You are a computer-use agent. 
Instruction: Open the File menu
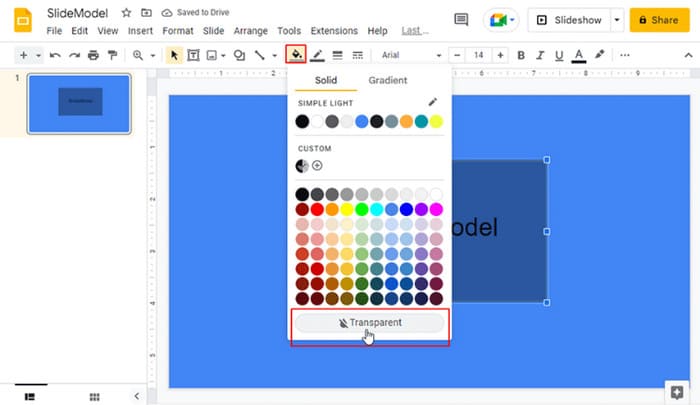pos(54,31)
